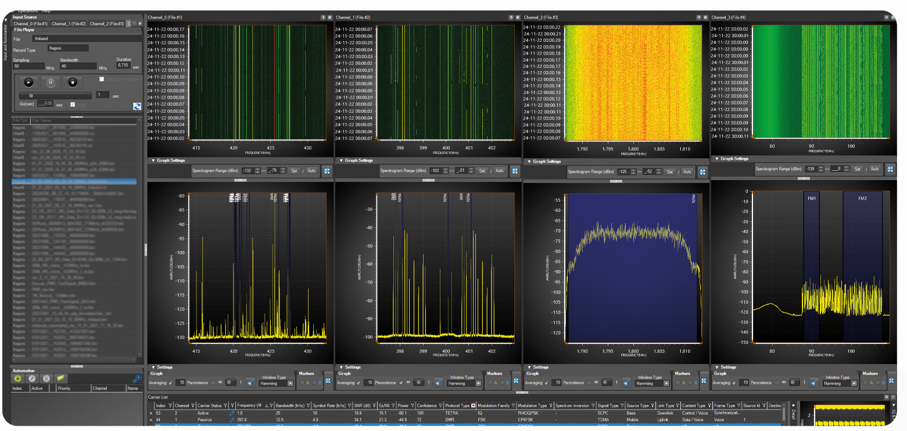Screen dimensions: 907x431
Task: Click the green start icon in Automation panel
Action: point(18,379)
